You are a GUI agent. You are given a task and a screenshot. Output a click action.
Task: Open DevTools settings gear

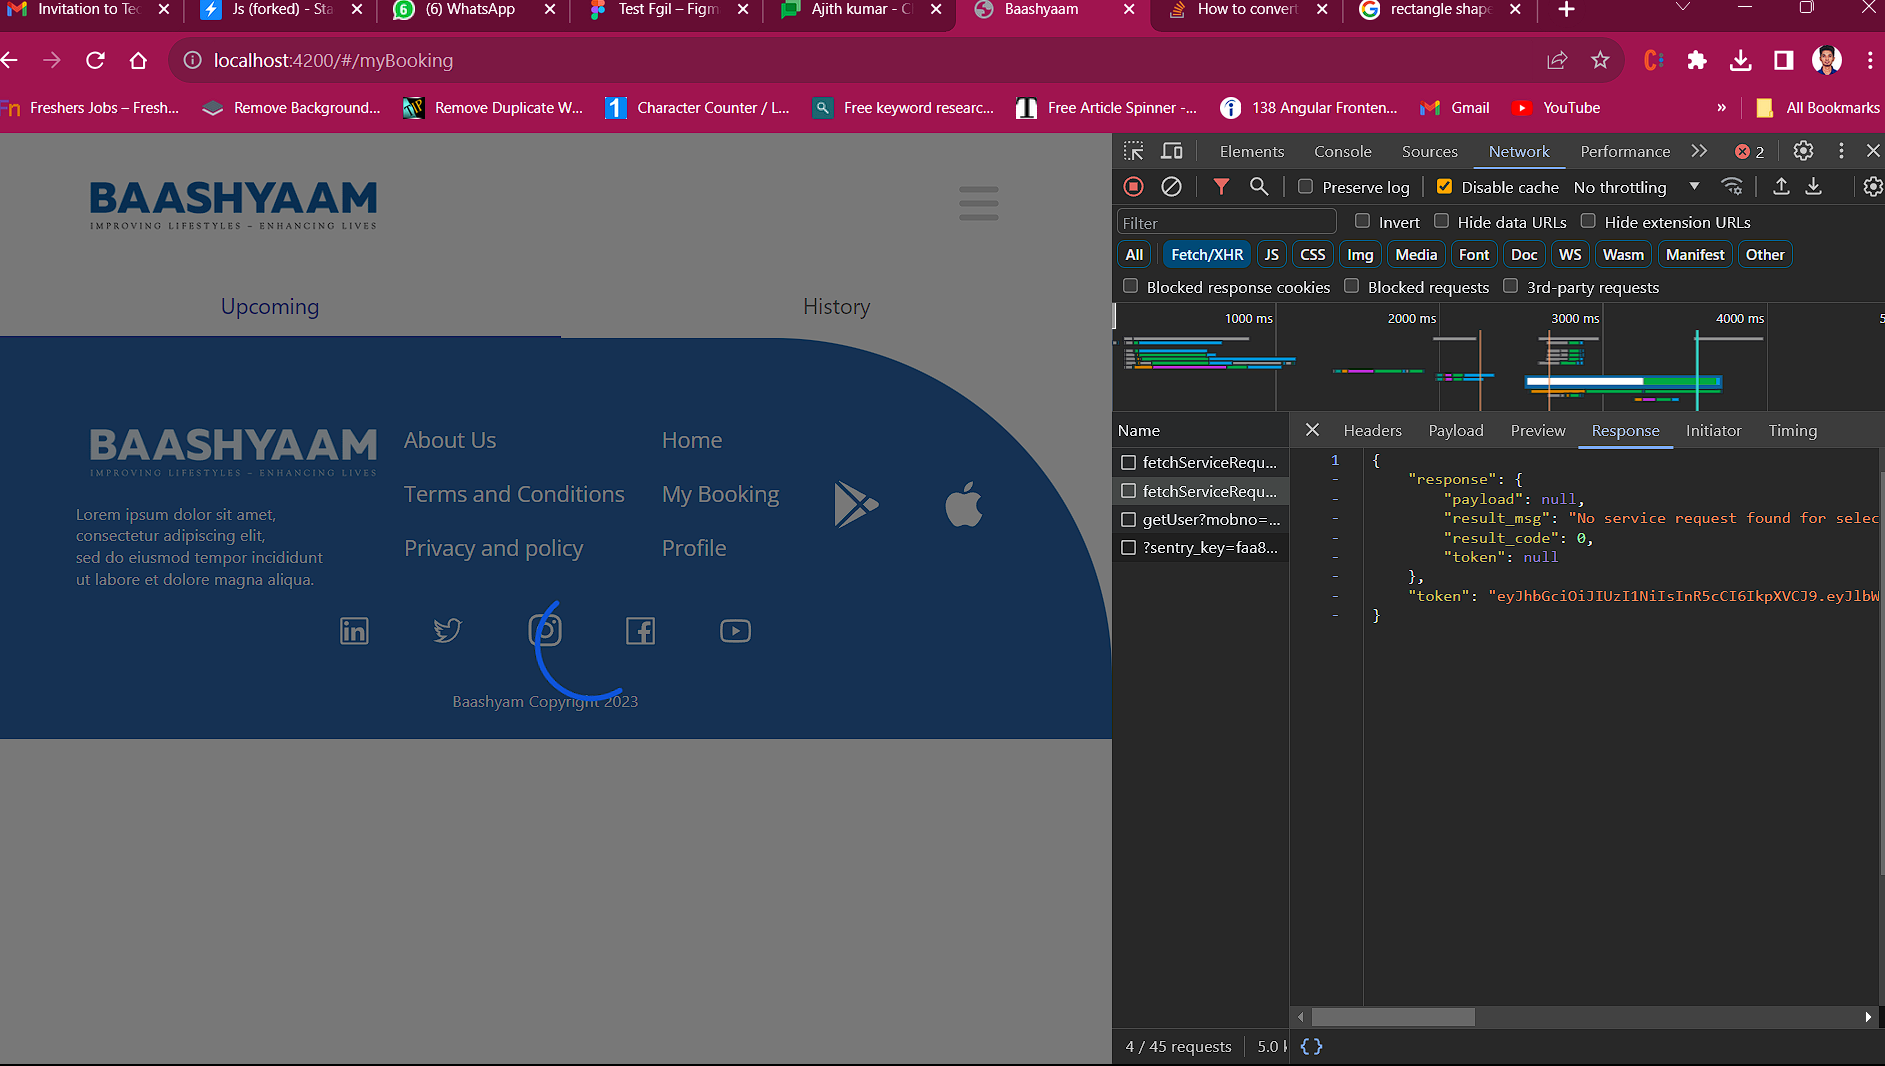[x=1803, y=151]
